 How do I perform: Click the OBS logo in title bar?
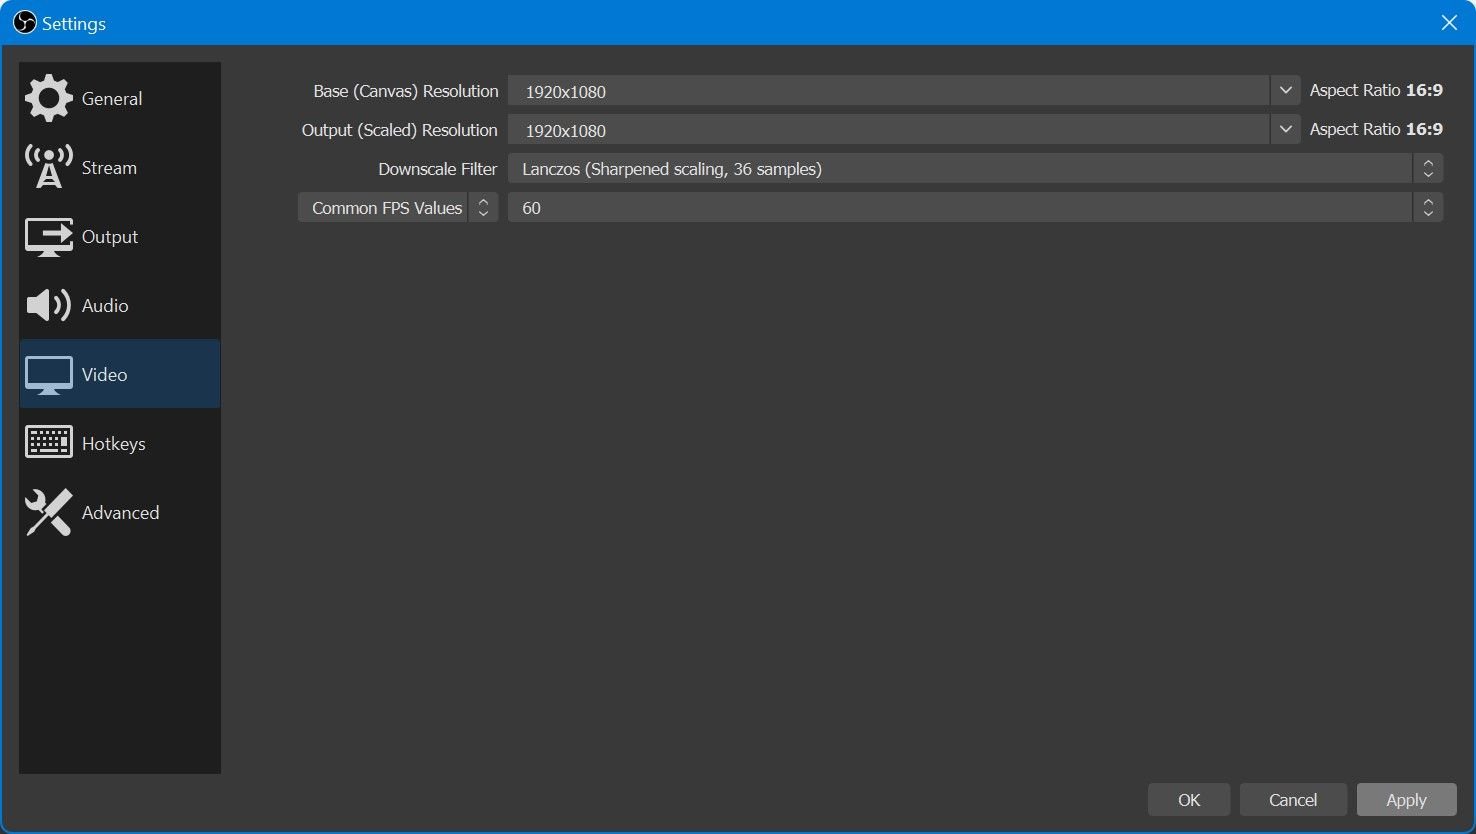[x=24, y=22]
